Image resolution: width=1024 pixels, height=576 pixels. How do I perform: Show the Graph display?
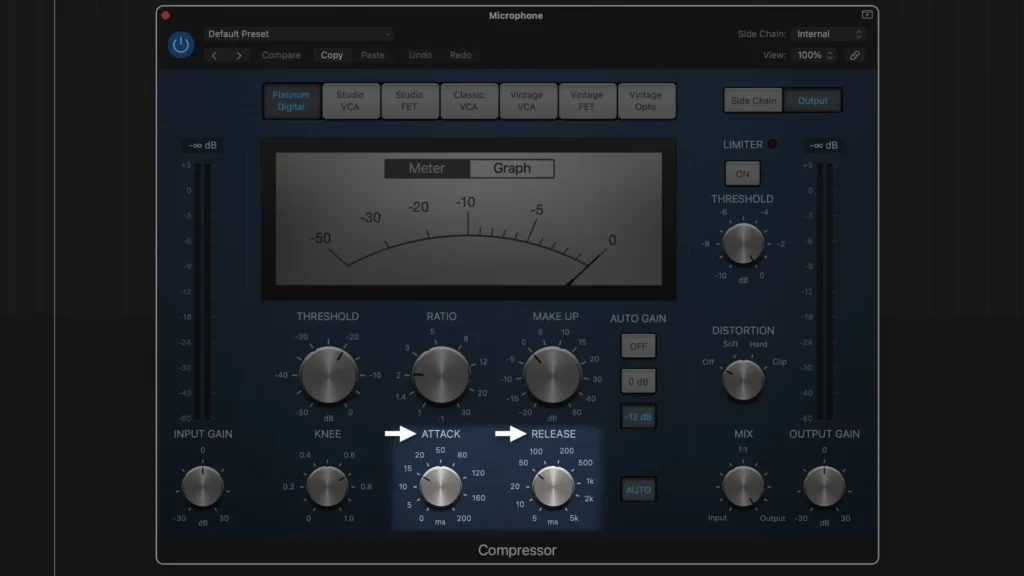click(x=512, y=168)
